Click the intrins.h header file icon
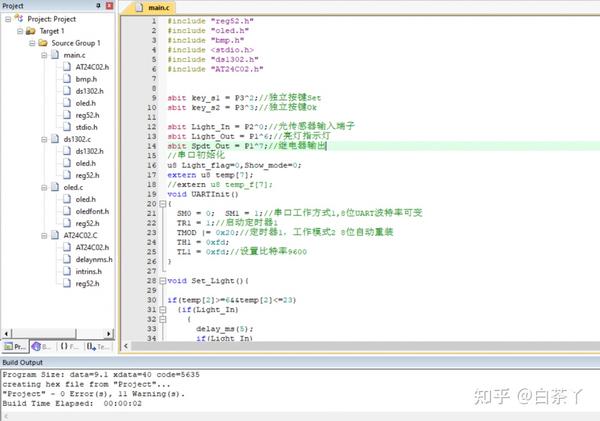The height and width of the screenshot is (421, 600). coord(67,271)
